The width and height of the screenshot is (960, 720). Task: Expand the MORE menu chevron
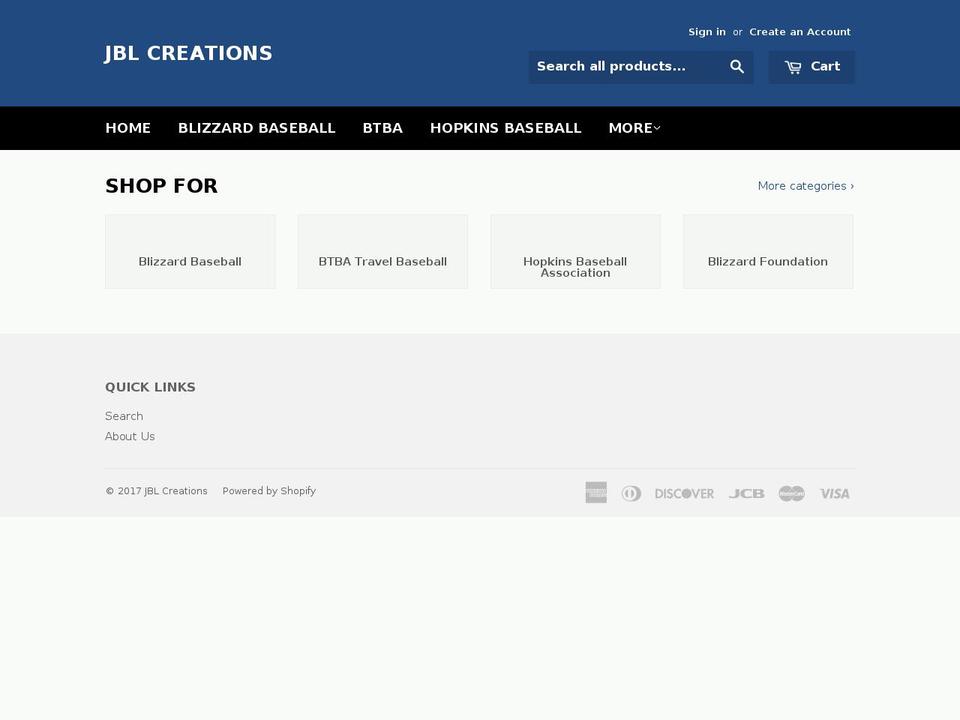tap(657, 128)
